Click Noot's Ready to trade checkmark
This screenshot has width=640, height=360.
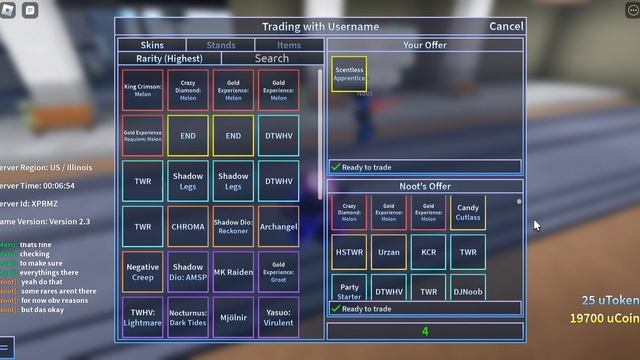(336, 309)
